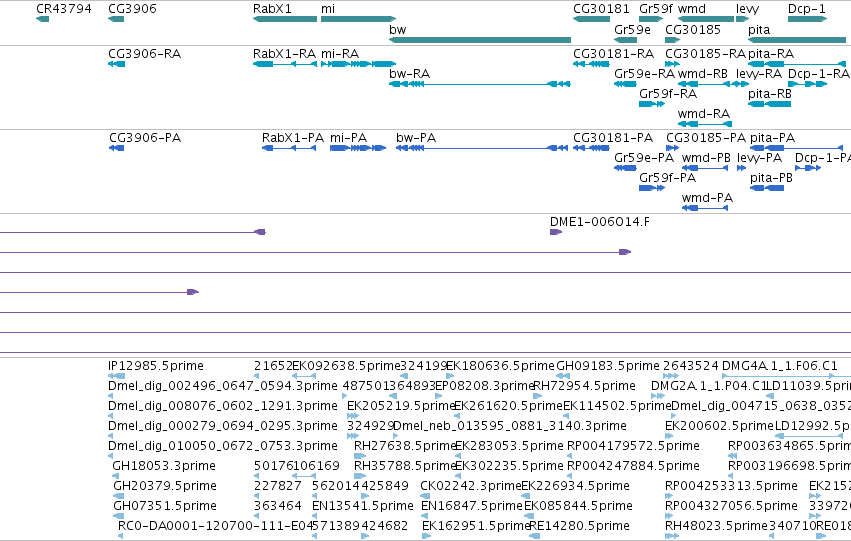Click the CG3906 gene glyph
The image size is (851, 541).
tap(116, 19)
